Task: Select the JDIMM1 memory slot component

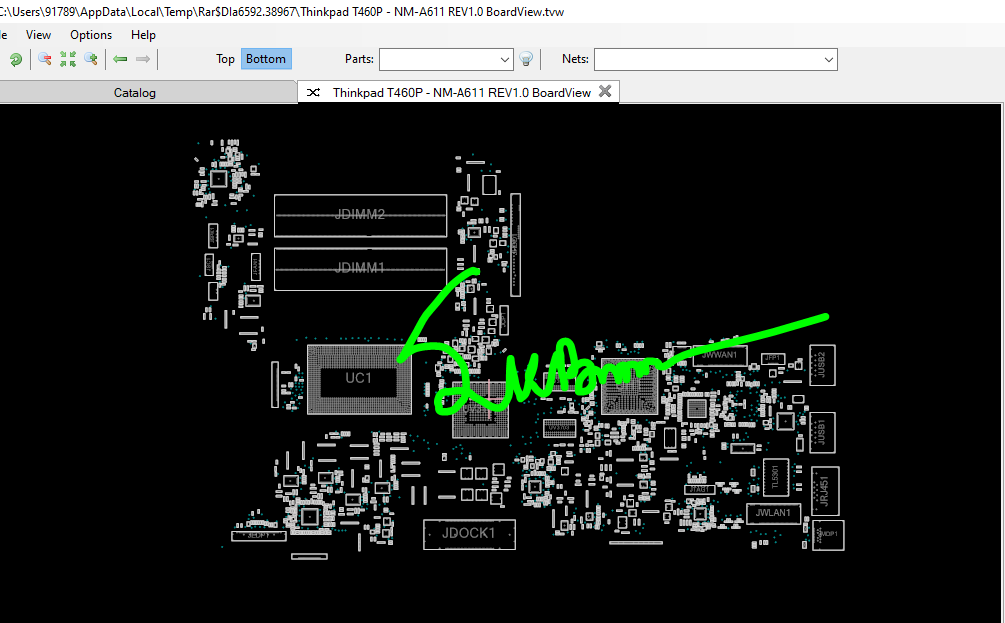Action: 360,269
